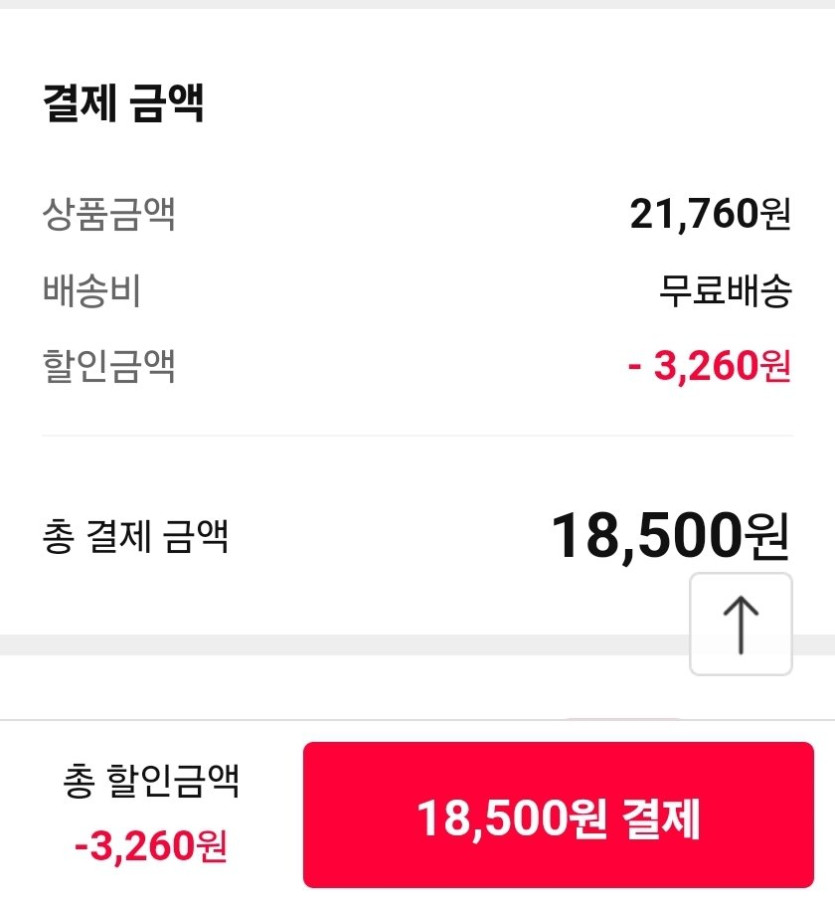Click the 원 unit after large 18,500
The image size is (835, 907).
point(766,538)
